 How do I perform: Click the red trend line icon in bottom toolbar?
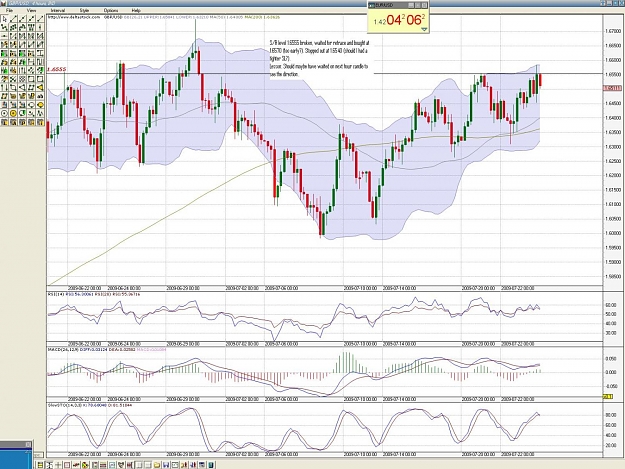point(76,465)
